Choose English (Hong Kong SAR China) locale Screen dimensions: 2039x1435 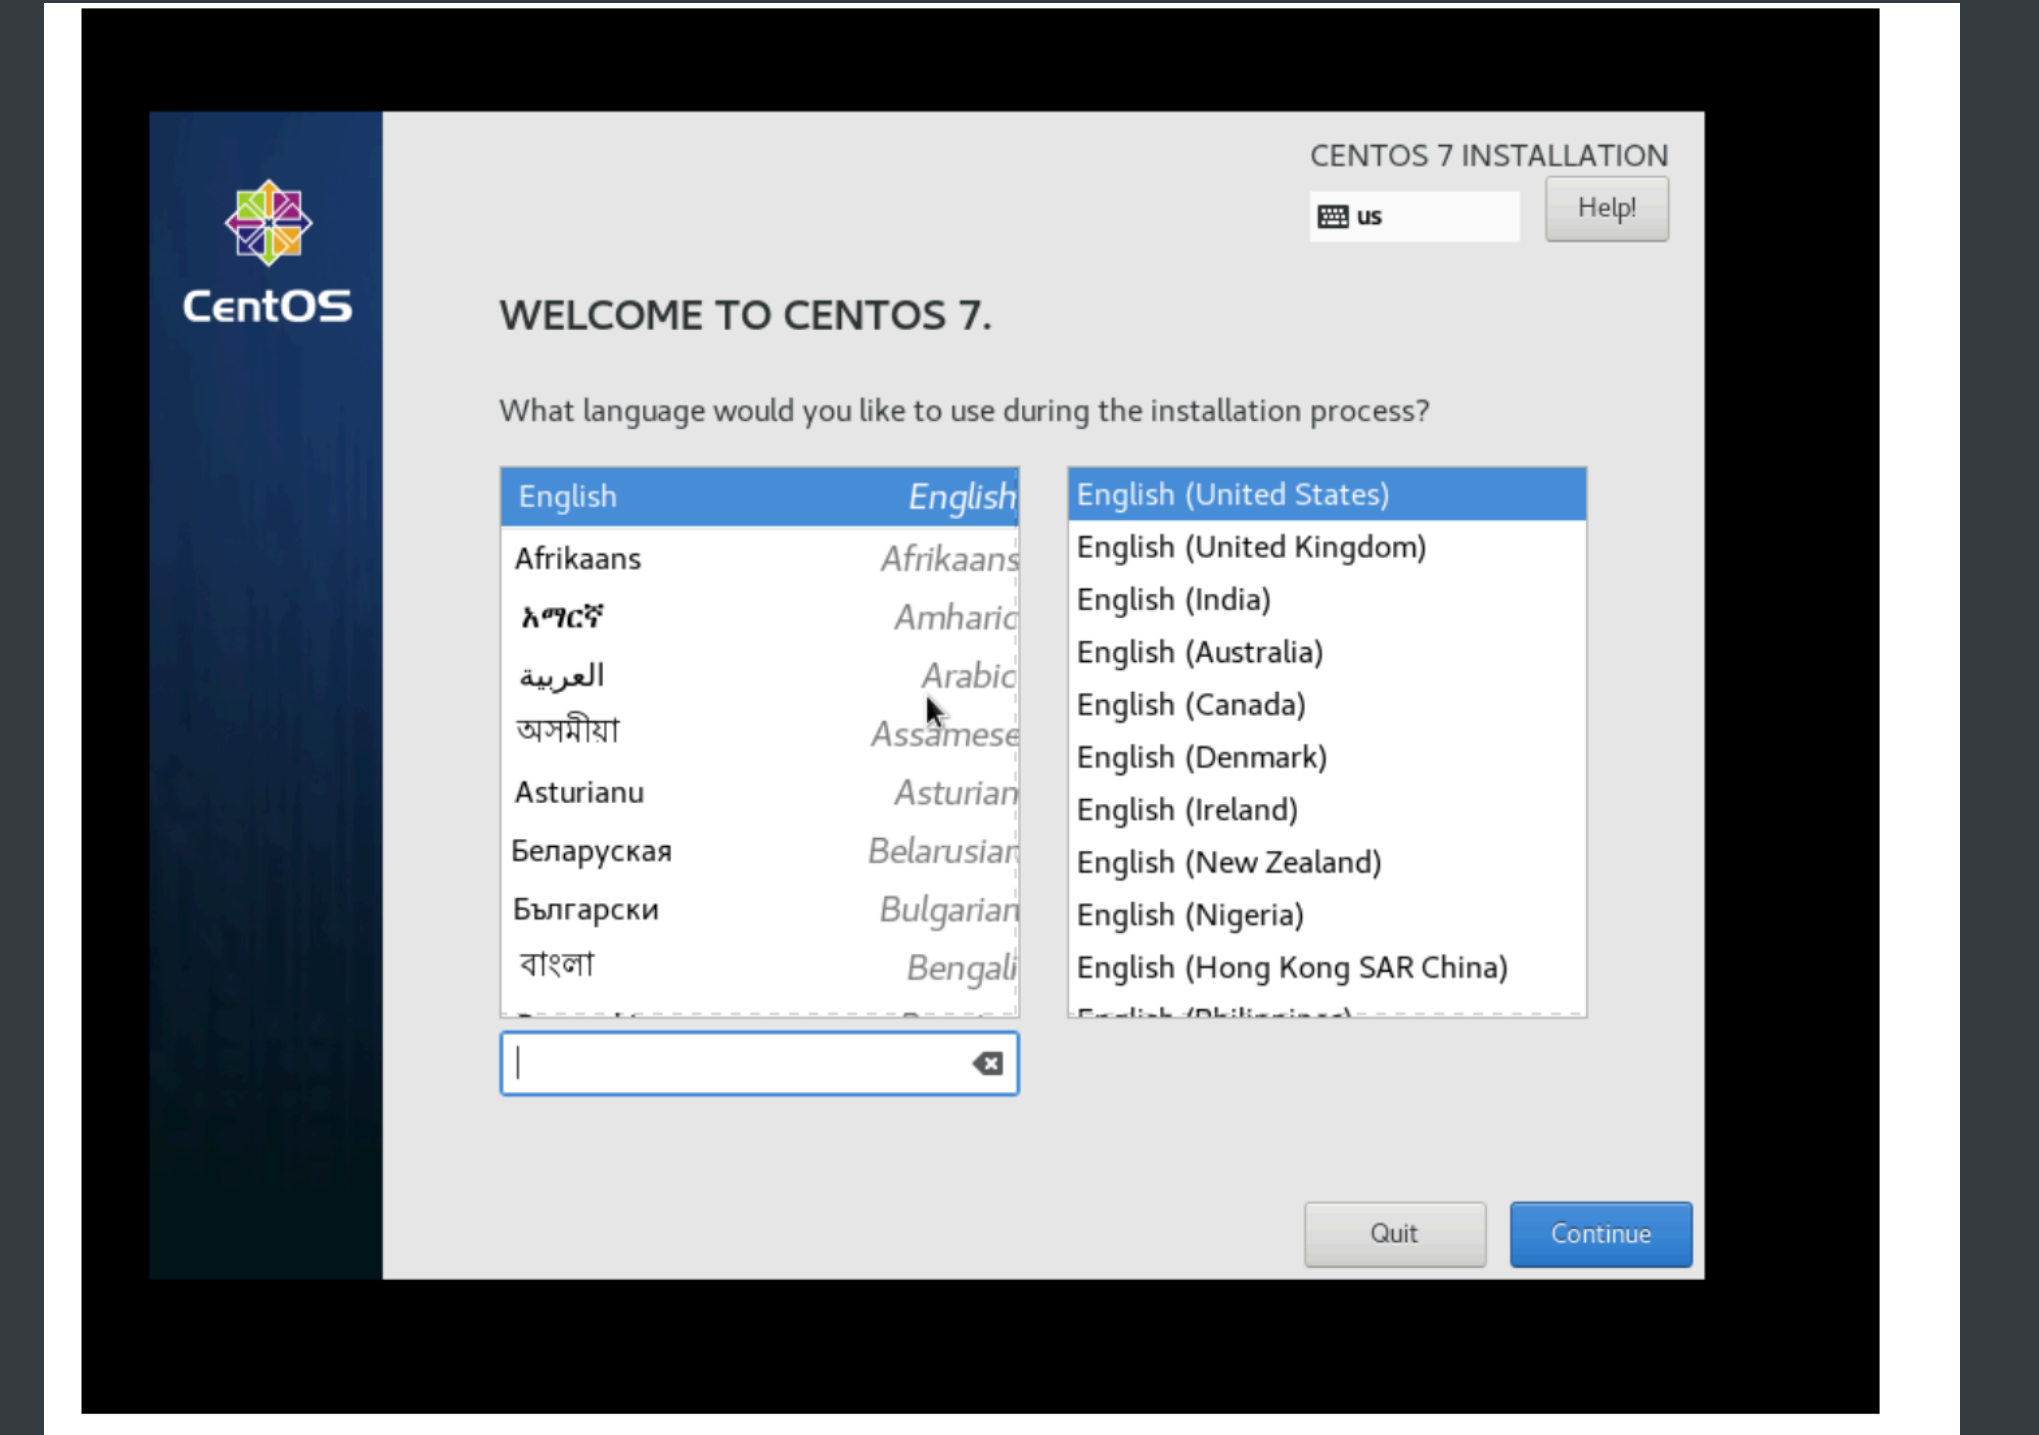[1325, 967]
